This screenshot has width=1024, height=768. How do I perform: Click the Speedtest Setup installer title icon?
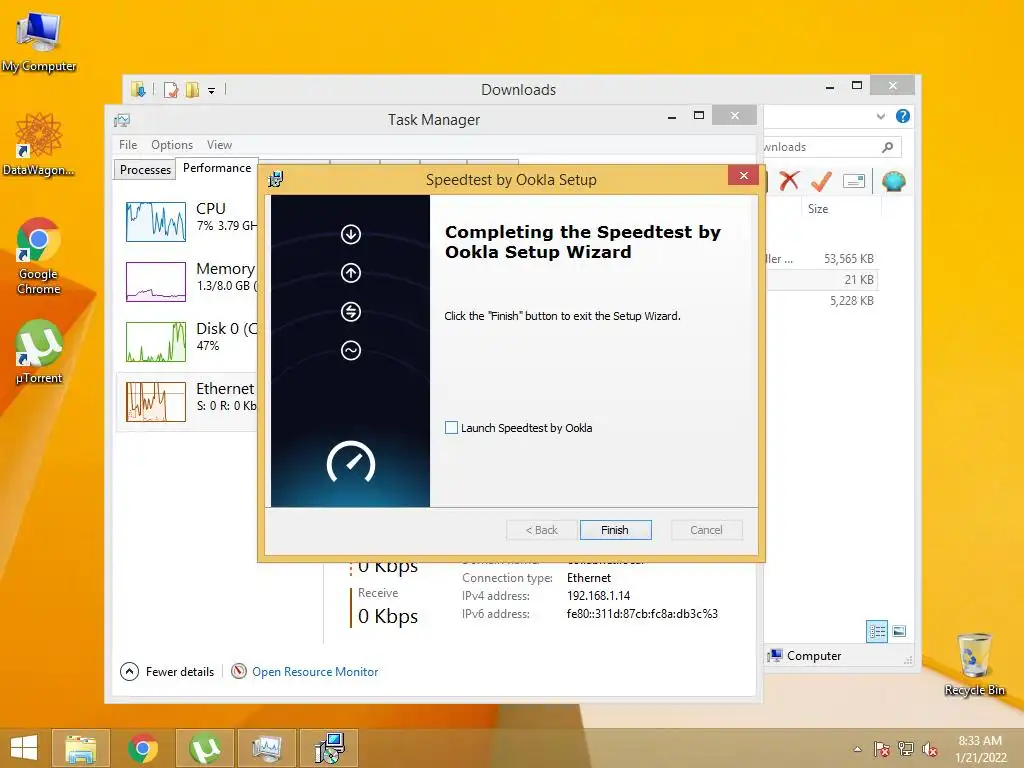pyautogui.click(x=276, y=179)
